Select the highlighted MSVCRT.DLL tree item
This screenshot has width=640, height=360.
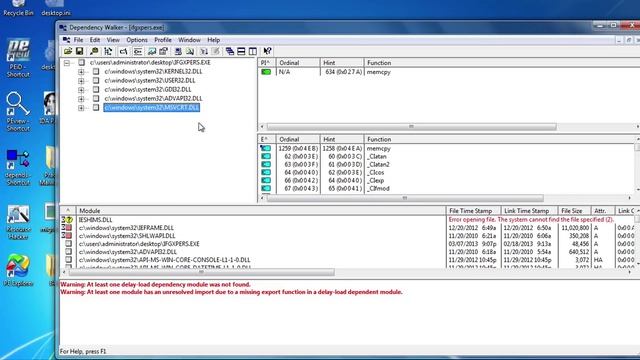[151, 107]
